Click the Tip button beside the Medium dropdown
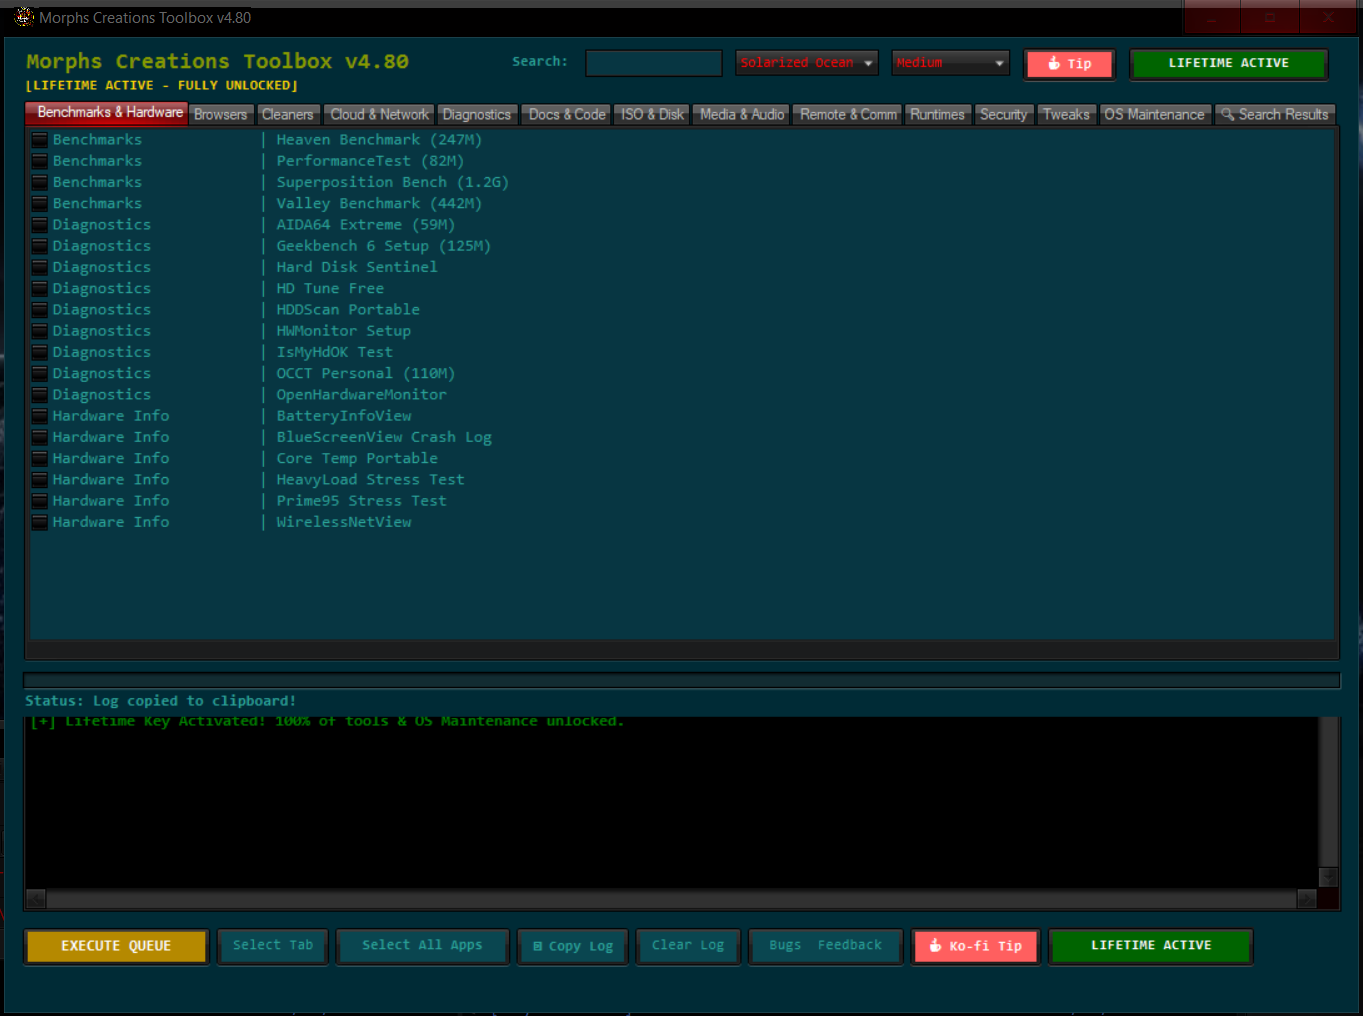Image resolution: width=1363 pixels, height=1016 pixels. coord(1070,64)
